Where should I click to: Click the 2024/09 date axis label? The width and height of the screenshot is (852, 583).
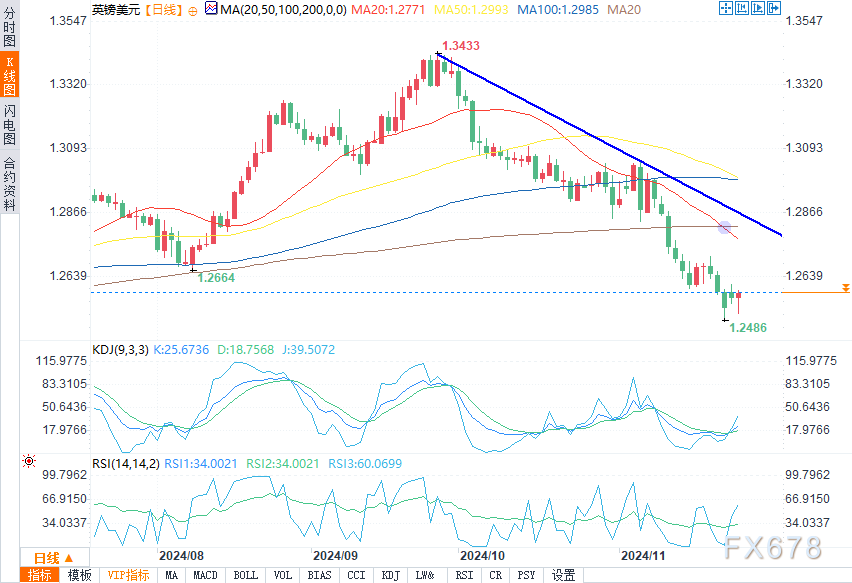pos(335,556)
